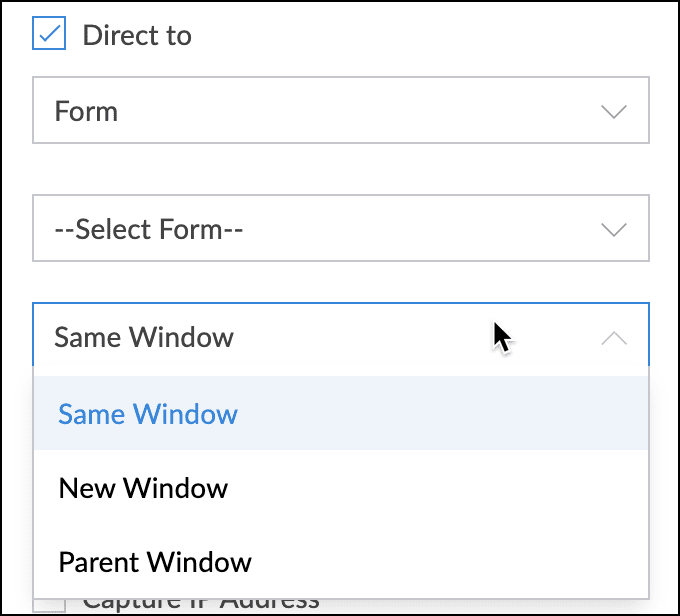The image size is (680, 616).
Task: Click the Direct to label text
Action: 137,35
